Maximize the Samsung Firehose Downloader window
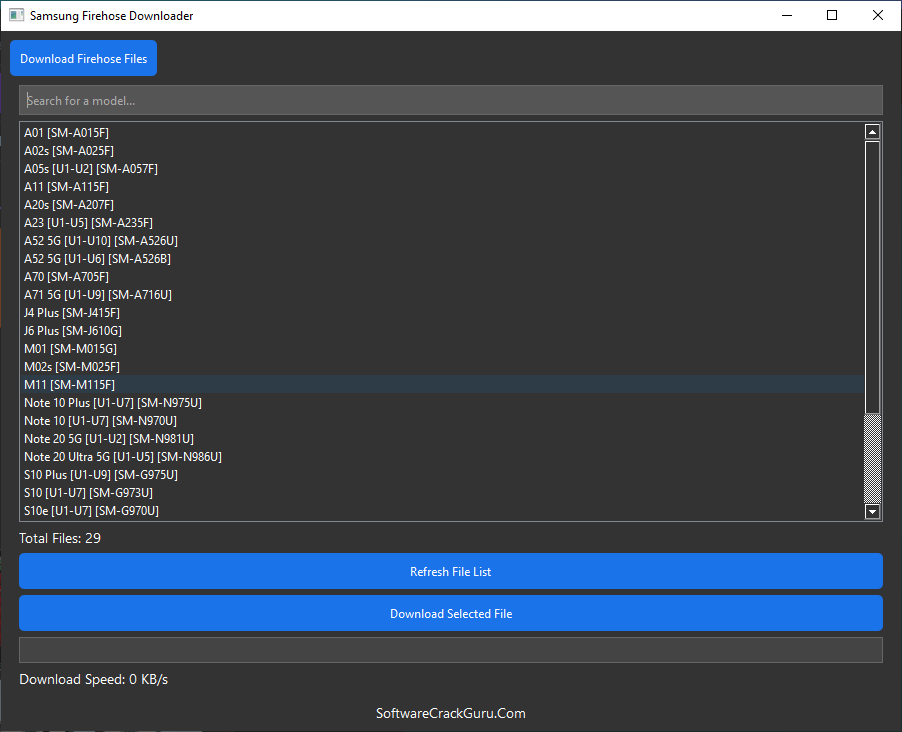This screenshot has height=732, width=902. (x=832, y=16)
